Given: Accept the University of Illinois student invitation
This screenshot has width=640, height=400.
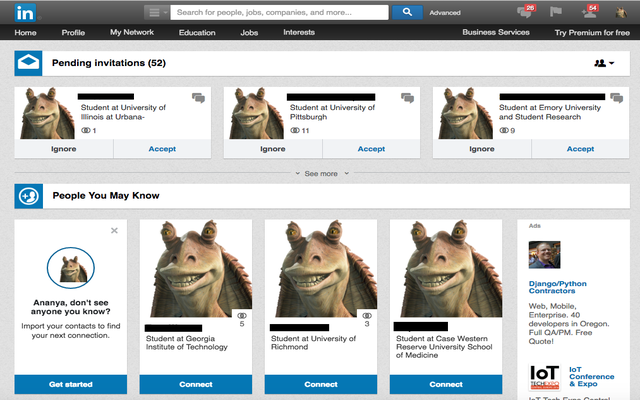Looking at the screenshot, I should (x=162, y=149).
